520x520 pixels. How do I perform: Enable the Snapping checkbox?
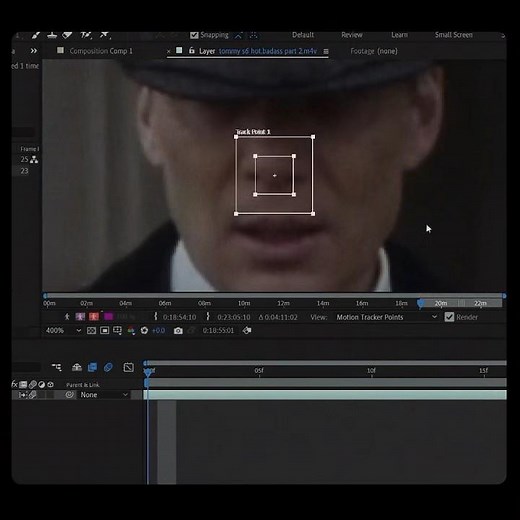(194, 35)
